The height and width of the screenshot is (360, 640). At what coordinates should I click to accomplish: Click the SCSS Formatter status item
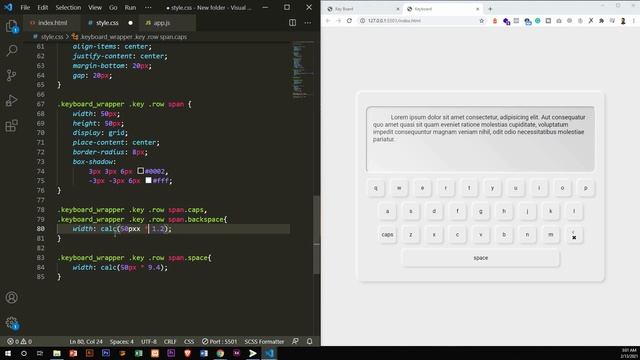[264, 341]
